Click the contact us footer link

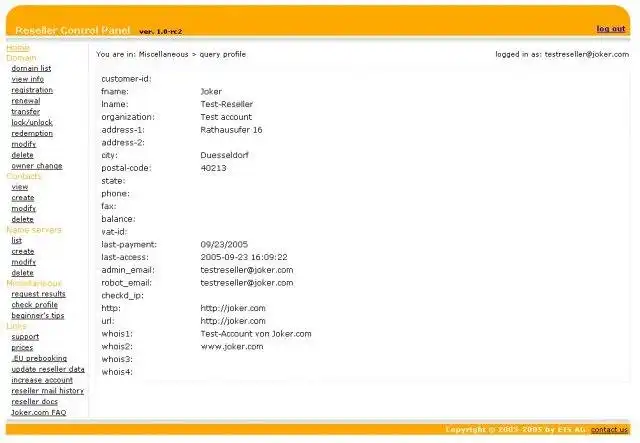coord(609,430)
